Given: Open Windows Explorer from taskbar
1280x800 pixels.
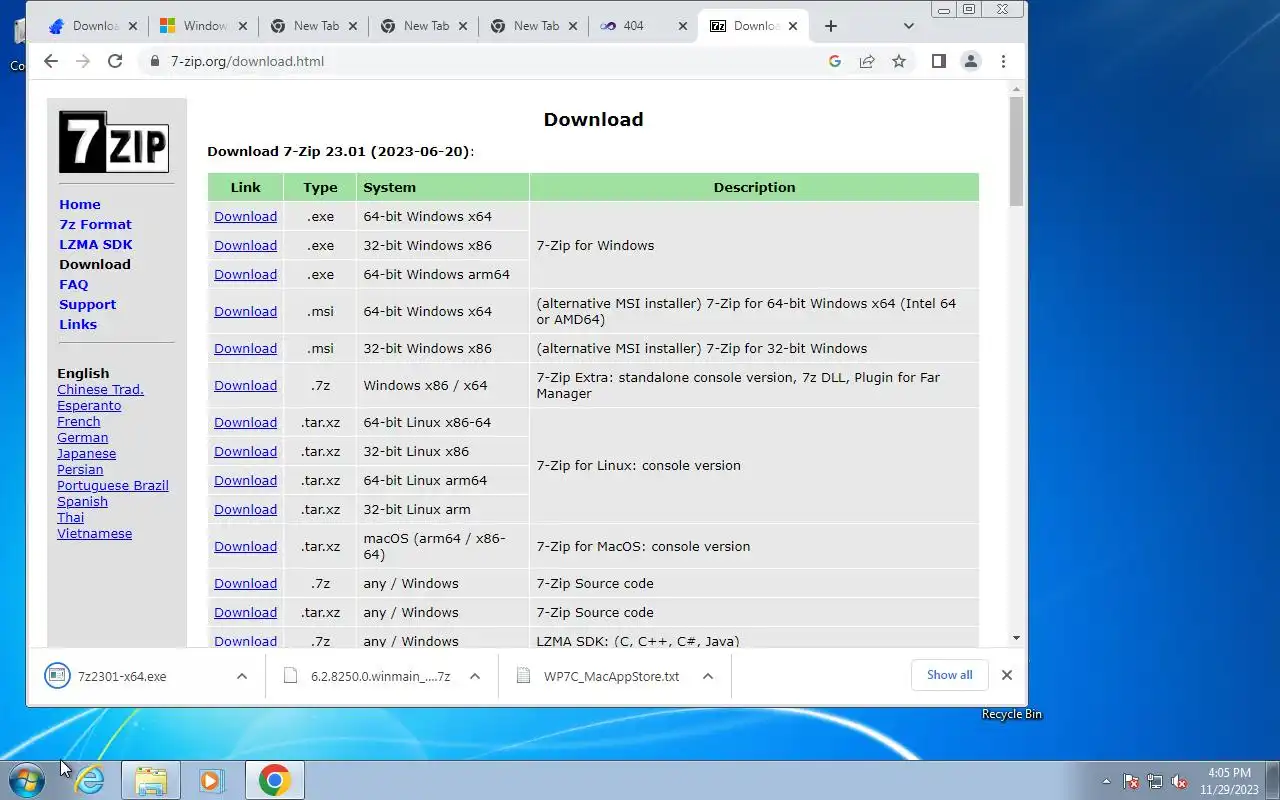Looking at the screenshot, I should [151, 780].
